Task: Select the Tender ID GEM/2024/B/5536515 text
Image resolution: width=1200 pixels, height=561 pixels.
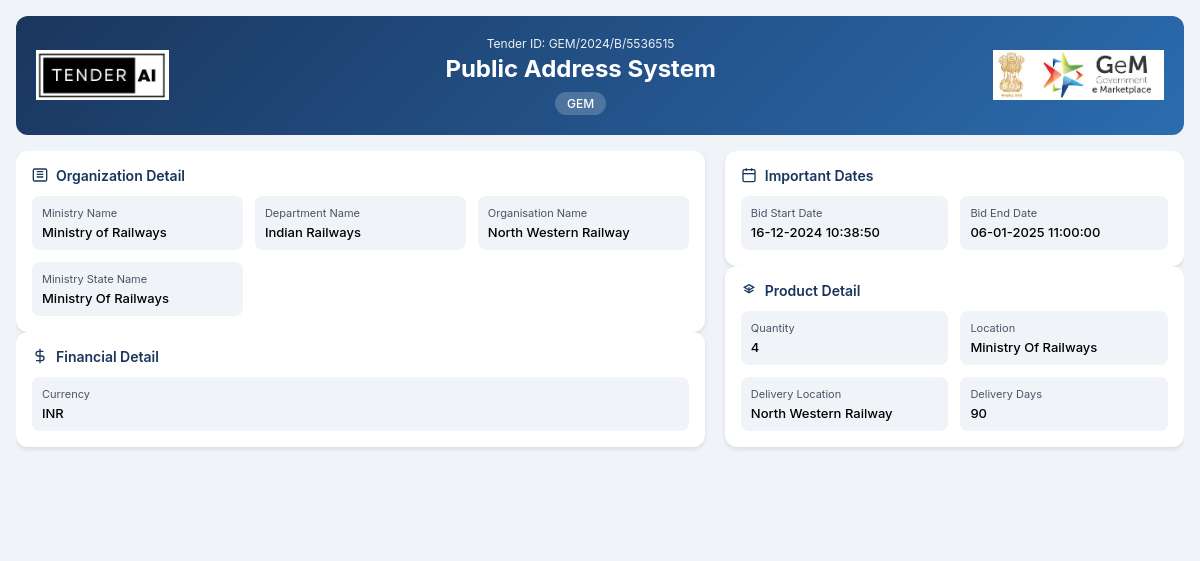Action: pos(580,44)
